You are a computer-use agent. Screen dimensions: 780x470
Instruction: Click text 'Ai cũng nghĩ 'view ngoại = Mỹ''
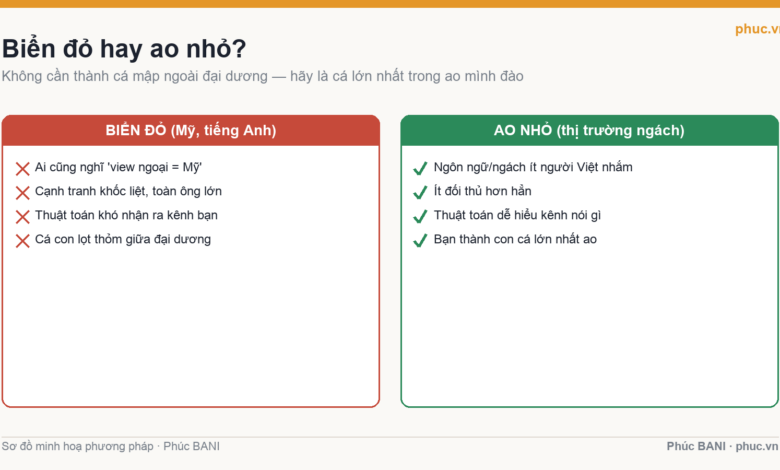(x=118, y=168)
